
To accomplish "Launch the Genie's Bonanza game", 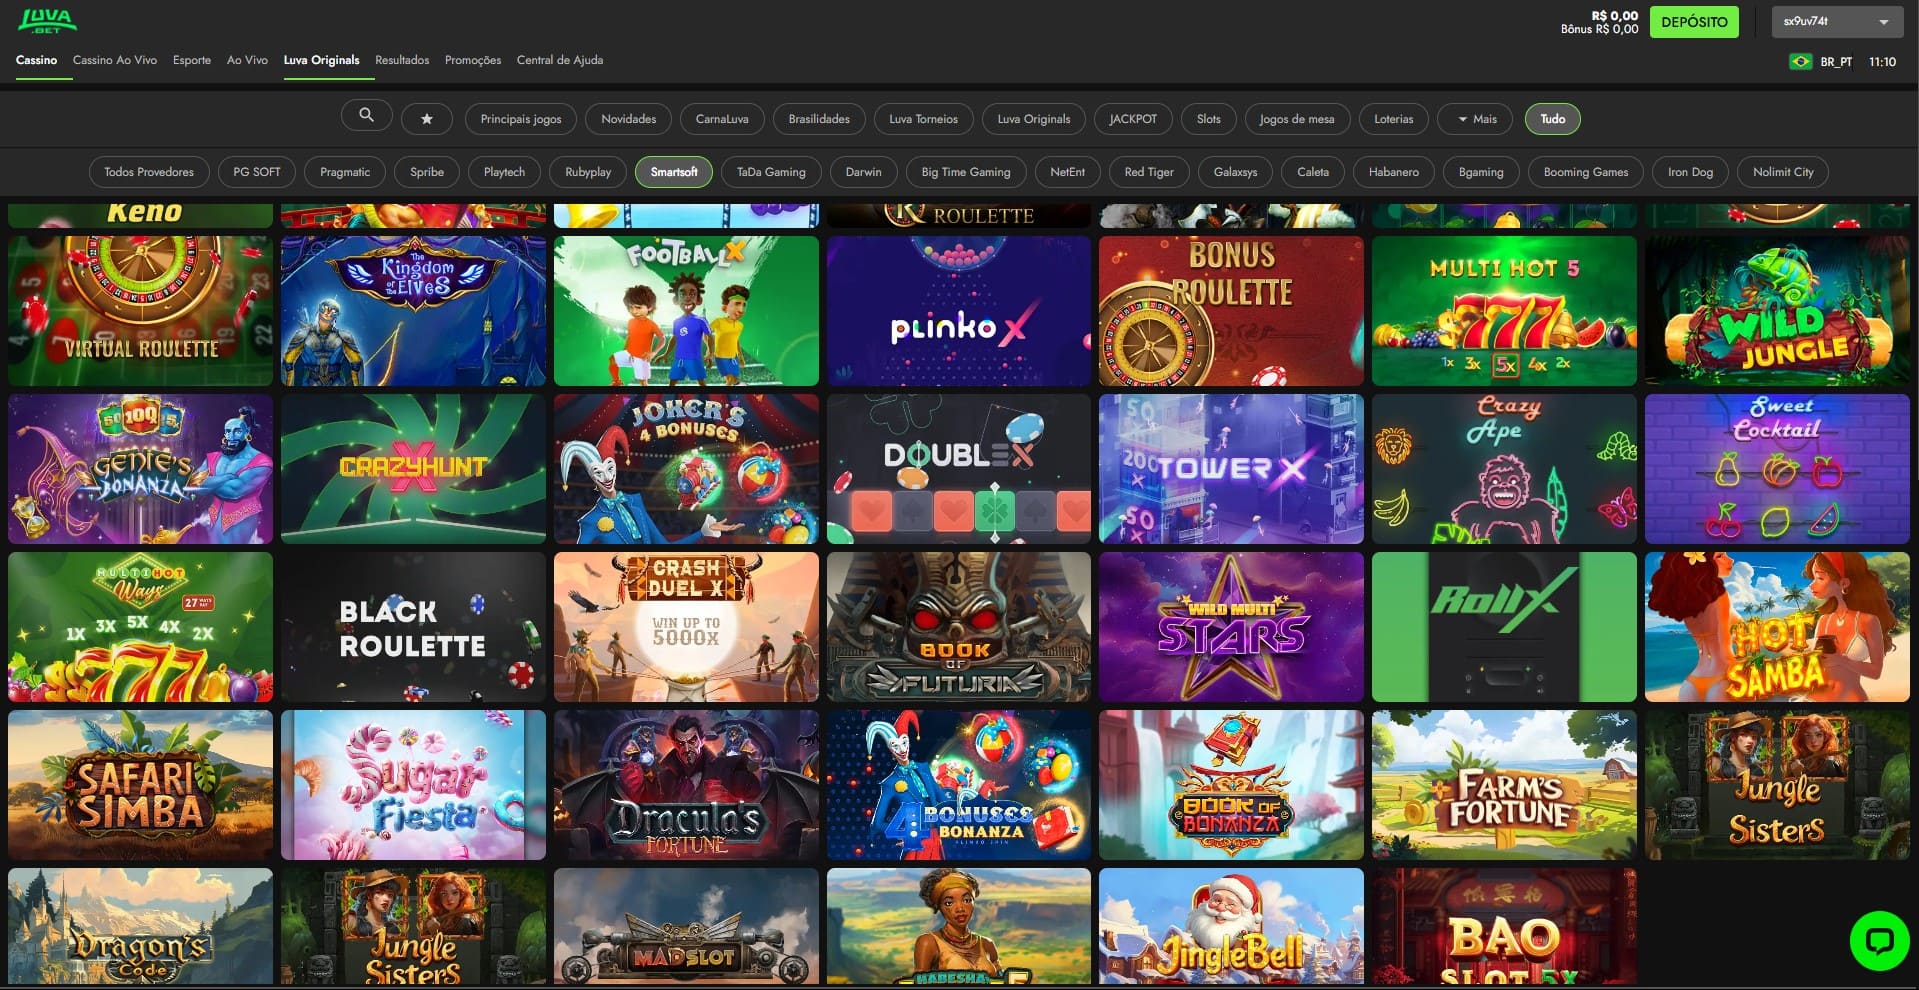I will pyautogui.click(x=140, y=469).
